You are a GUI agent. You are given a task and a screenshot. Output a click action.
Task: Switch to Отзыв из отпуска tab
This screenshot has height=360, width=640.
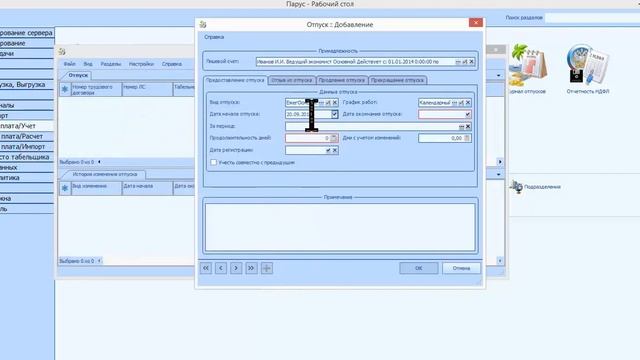[x=291, y=80]
